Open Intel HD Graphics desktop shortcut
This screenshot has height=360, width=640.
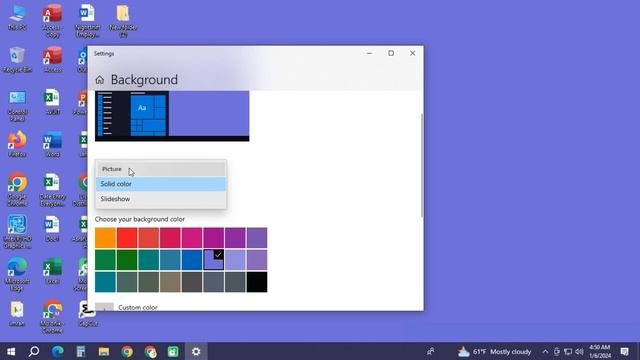click(x=17, y=232)
